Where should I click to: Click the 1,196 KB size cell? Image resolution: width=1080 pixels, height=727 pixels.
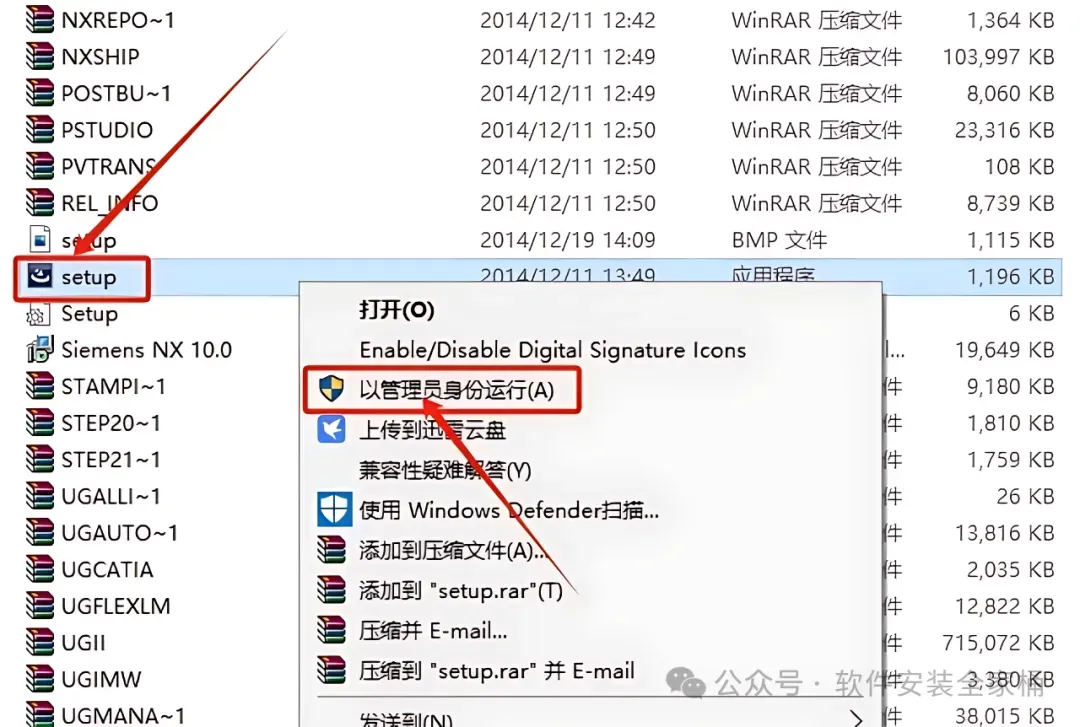tap(1010, 276)
